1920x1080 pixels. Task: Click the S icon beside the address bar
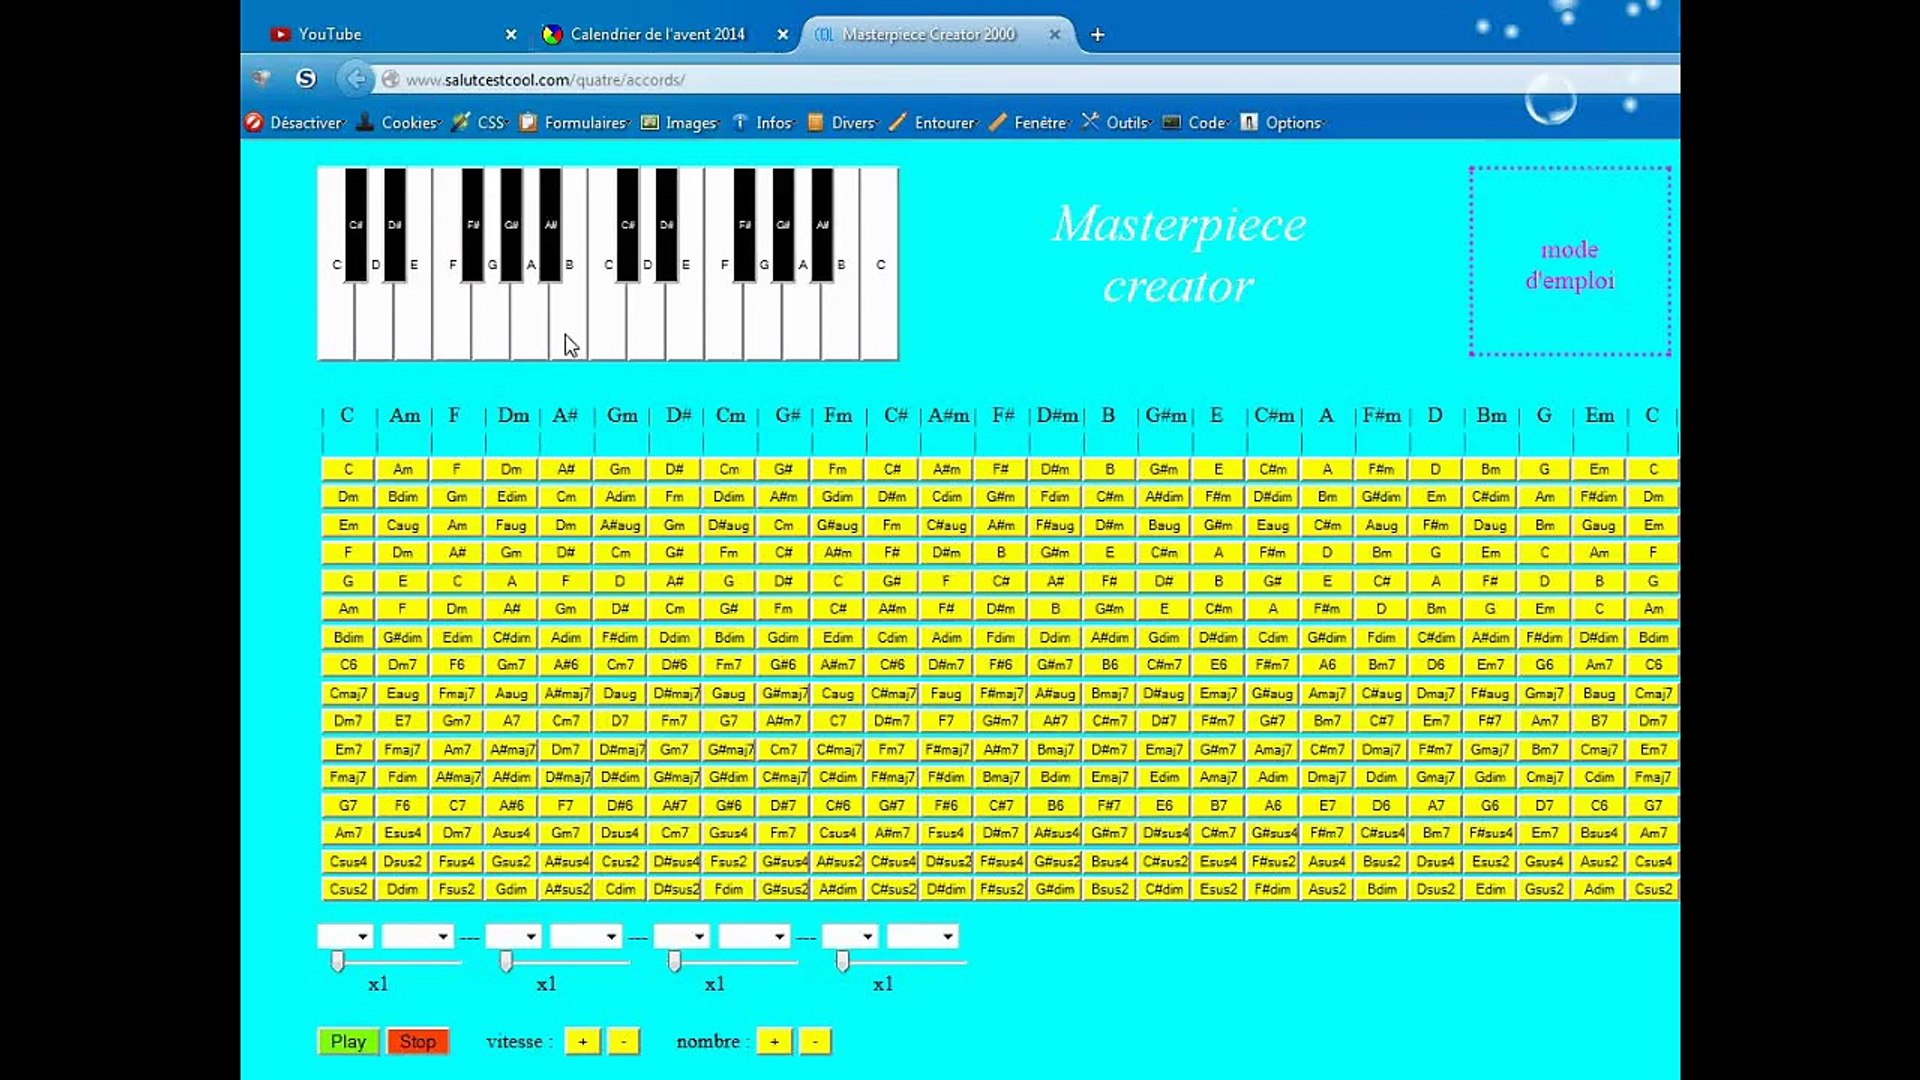click(x=306, y=78)
